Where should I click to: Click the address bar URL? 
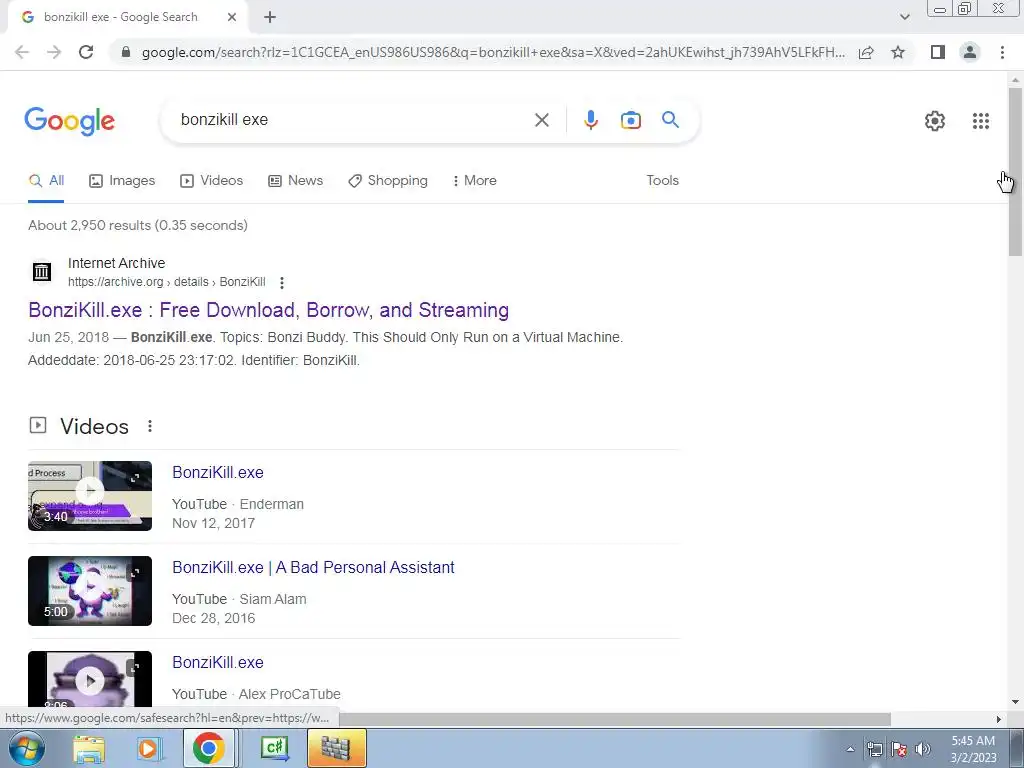(493, 52)
